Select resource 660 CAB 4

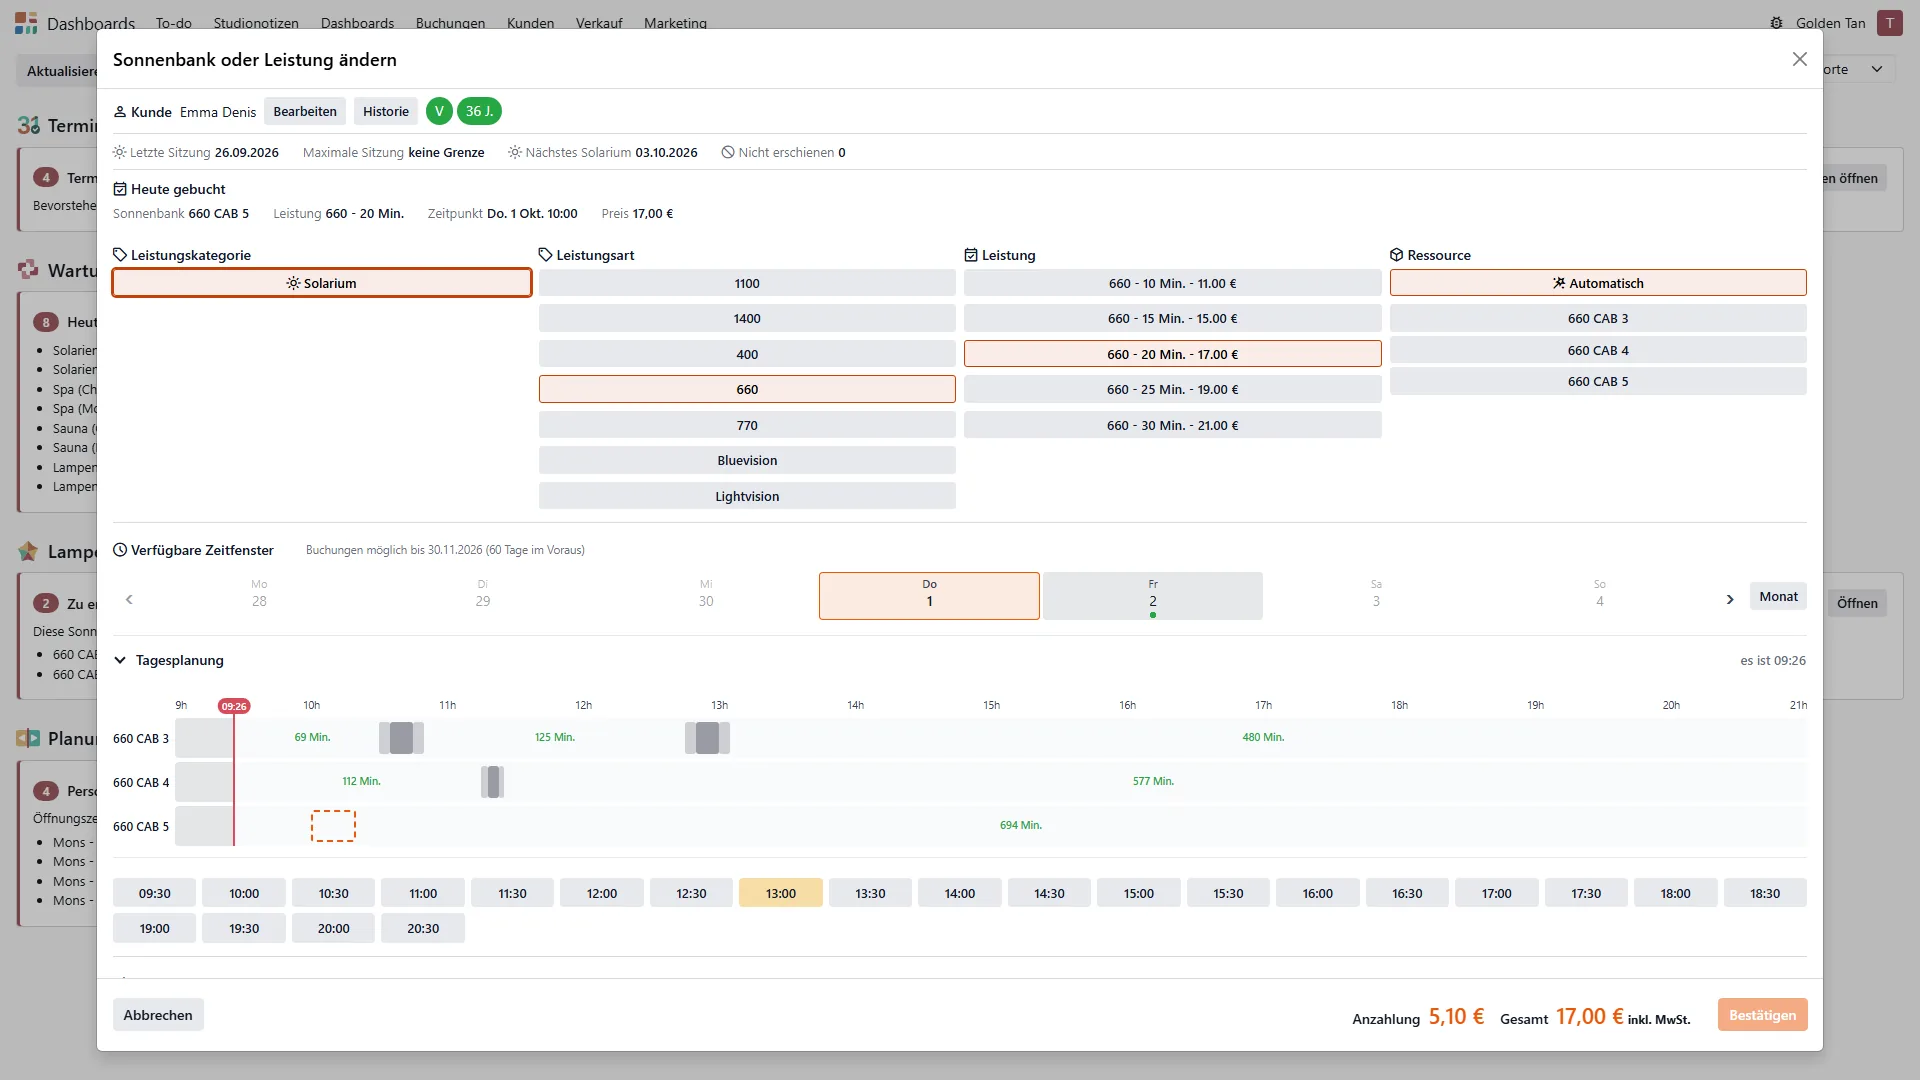(1598, 350)
